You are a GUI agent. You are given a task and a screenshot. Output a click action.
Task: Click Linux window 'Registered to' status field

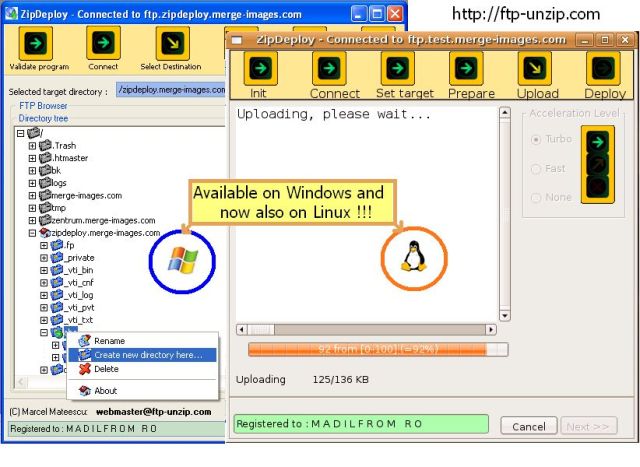pos(361,424)
